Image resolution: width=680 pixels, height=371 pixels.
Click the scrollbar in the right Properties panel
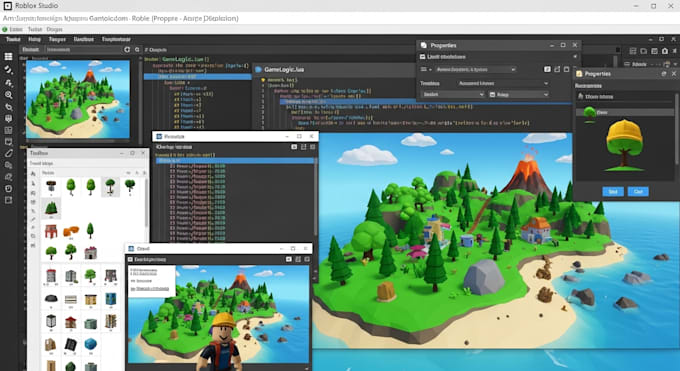coord(677,128)
